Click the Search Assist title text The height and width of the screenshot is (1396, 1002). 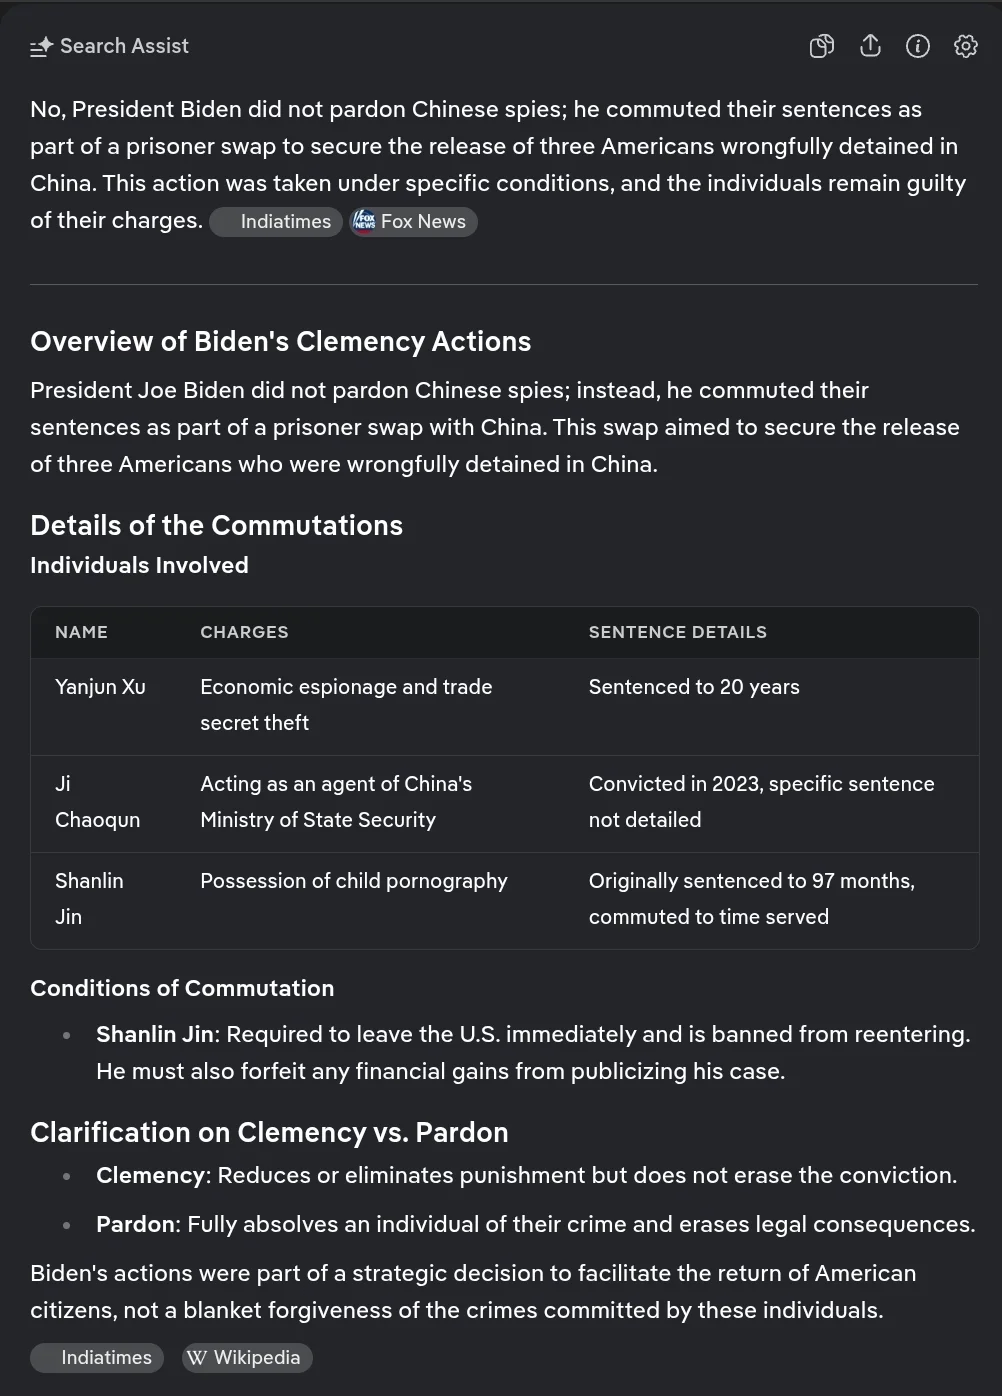pyautogui.click(x=124, y=46)
